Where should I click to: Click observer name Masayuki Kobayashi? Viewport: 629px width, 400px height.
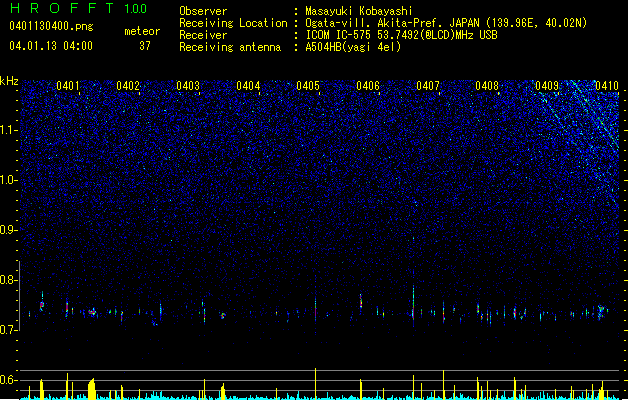point(359,11)
